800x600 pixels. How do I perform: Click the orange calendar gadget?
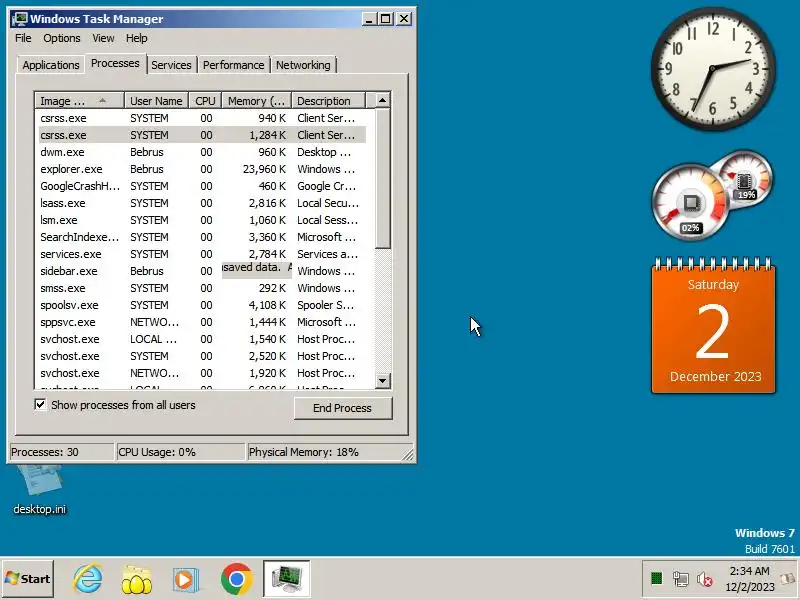click(713, 327)
